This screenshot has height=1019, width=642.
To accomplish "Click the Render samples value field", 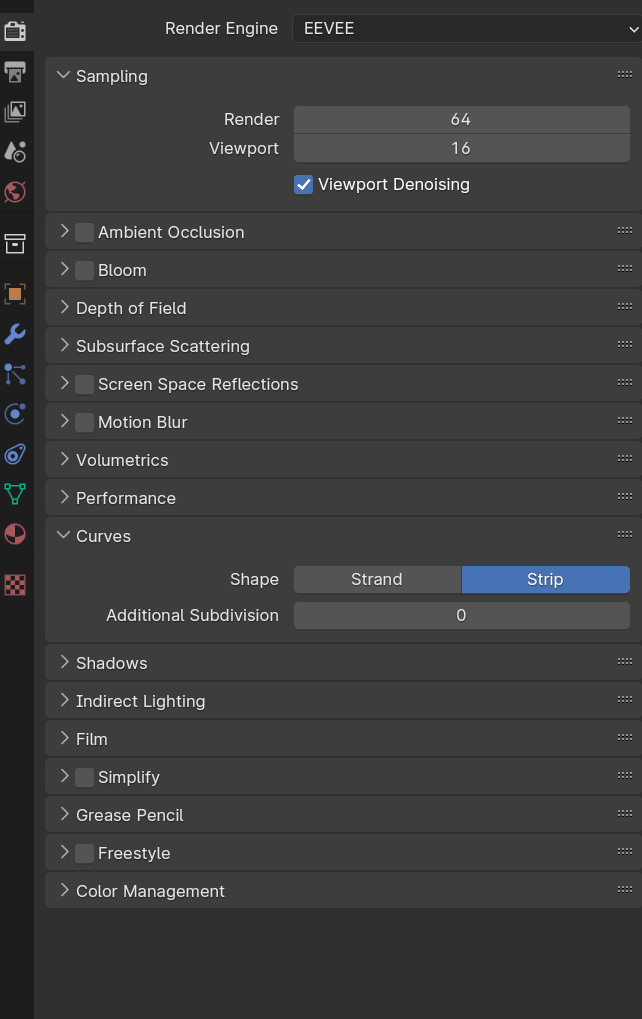I will click(x=461, y=120).
